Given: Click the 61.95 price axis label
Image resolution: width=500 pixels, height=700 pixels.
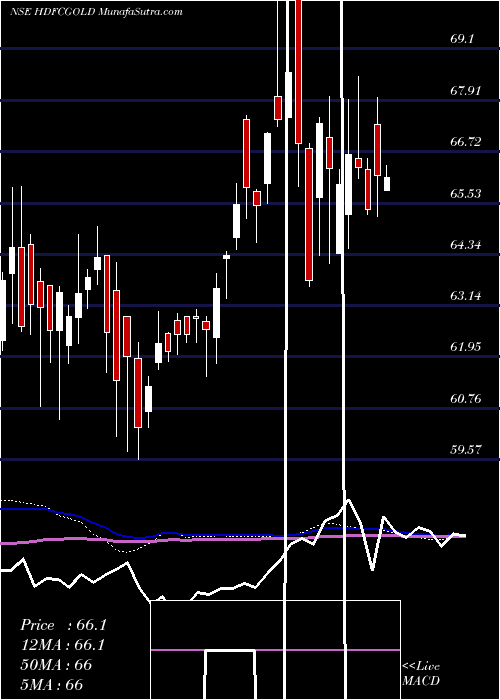Looking at the screenshot, I should tap(466, 347).
